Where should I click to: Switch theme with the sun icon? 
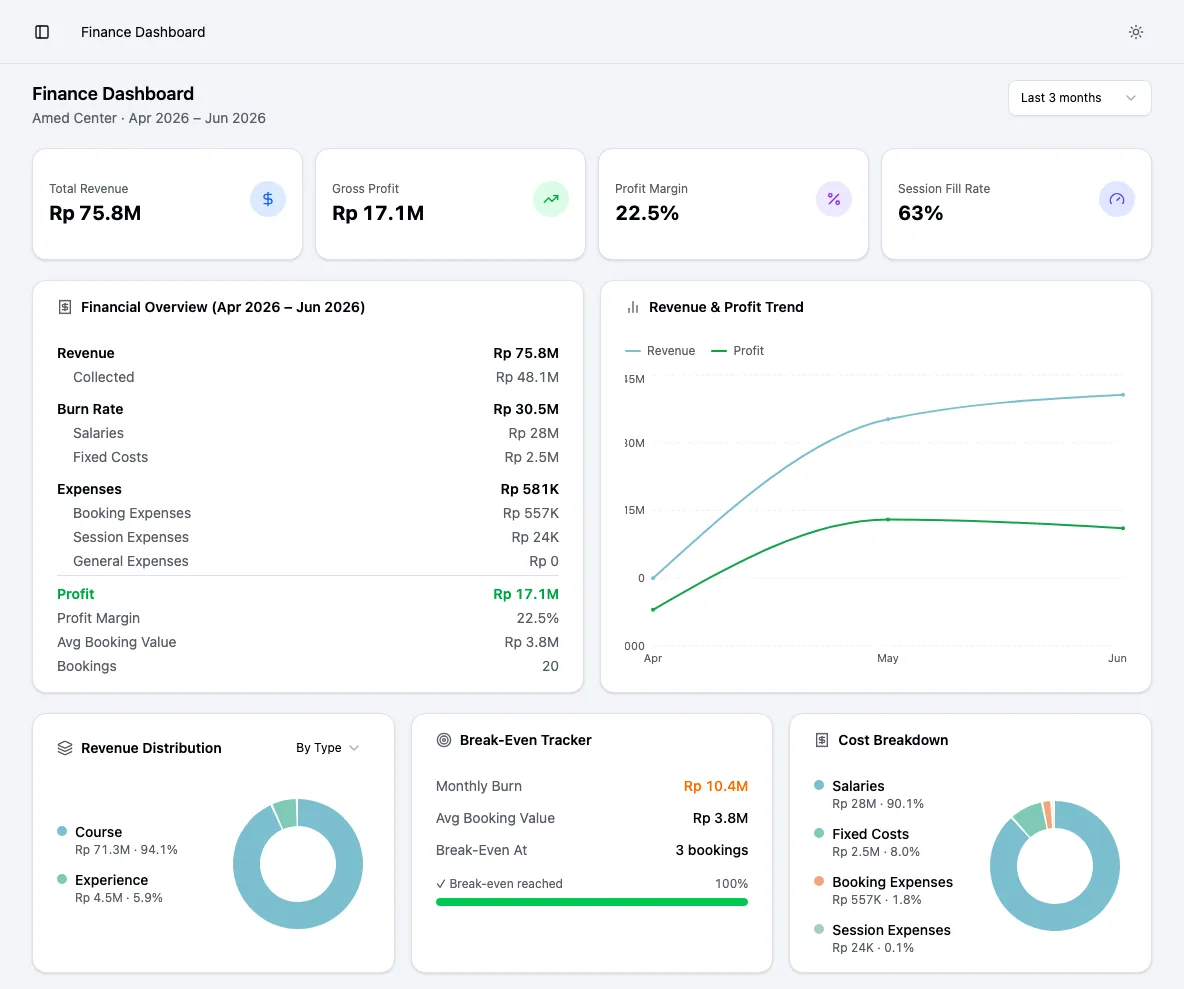pyautogui.click(x=1135, y=32)
